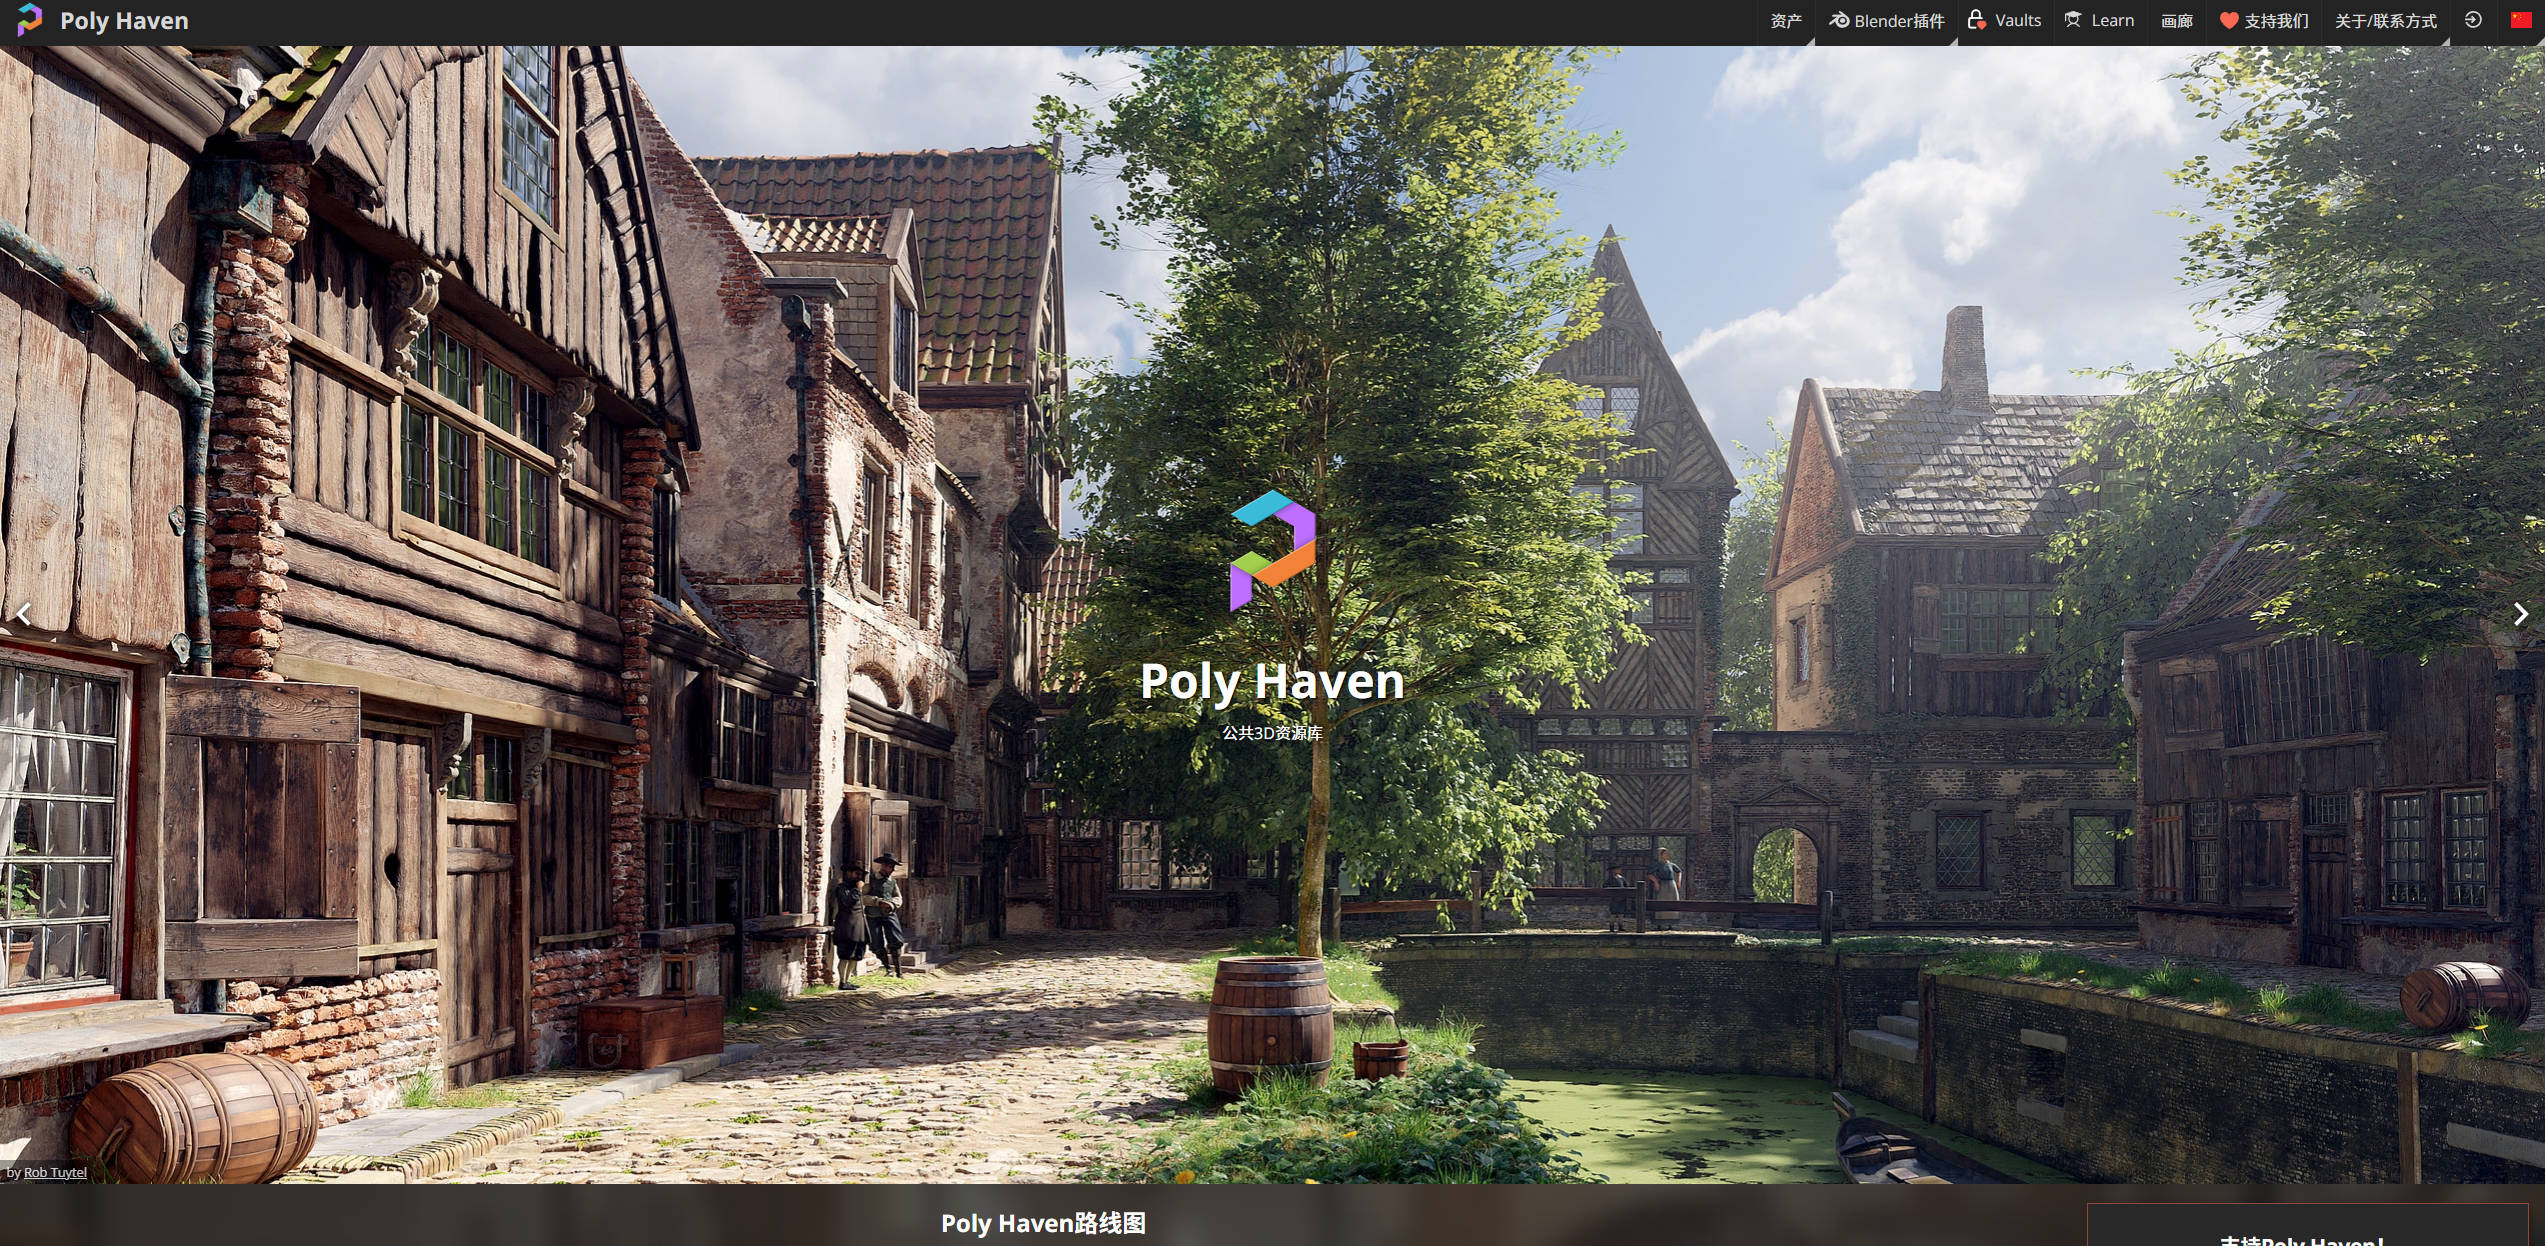Open the language selector with Chinese flag
2545x1246 pixels.
[x=2521, y=20]
